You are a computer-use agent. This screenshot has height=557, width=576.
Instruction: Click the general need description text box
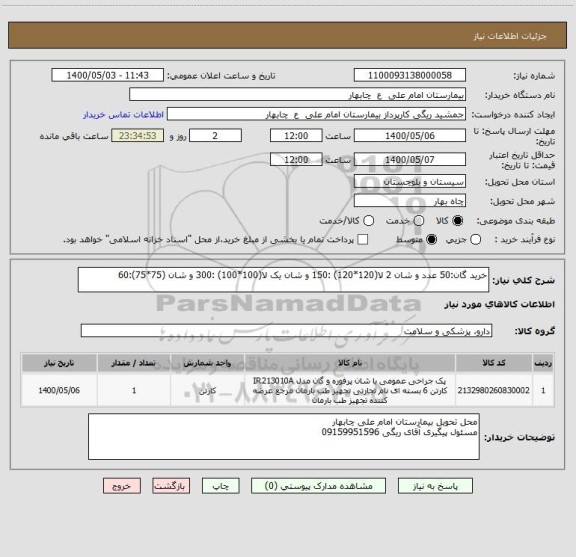pyautogui.click(x=284, y=280)
